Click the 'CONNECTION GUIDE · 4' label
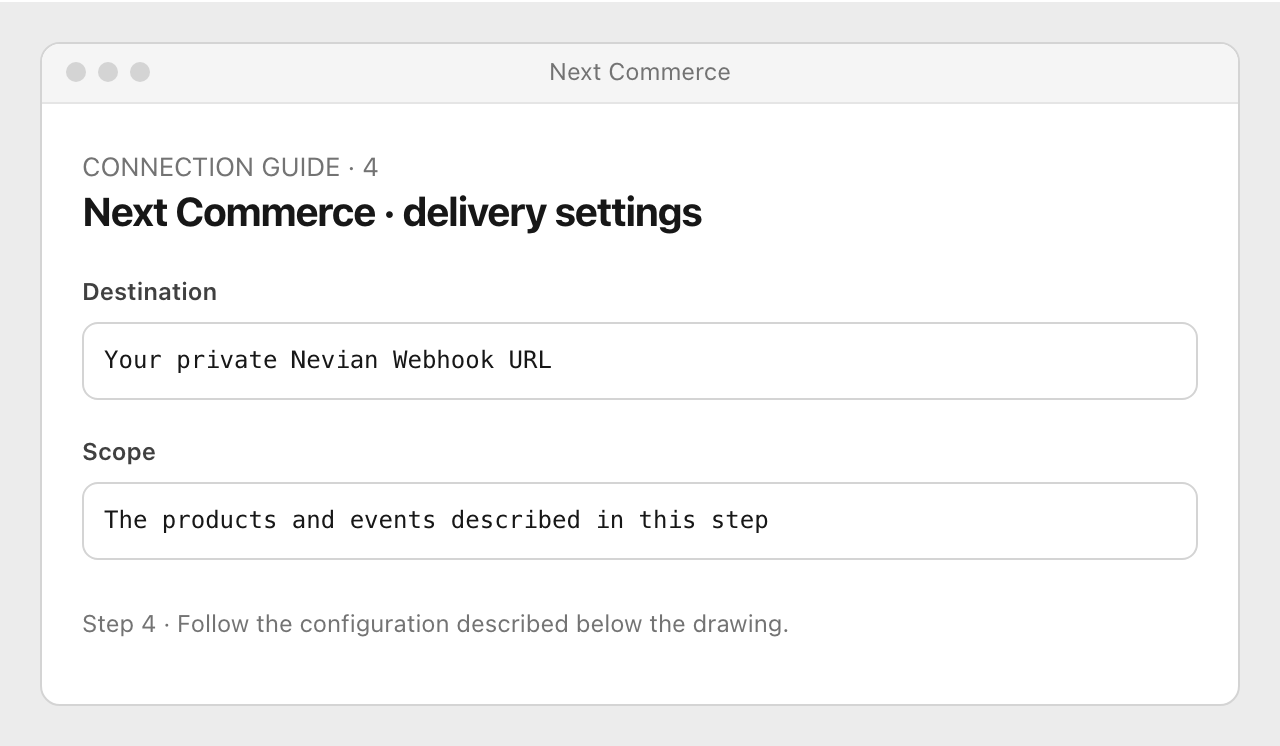 pyautogui.click(x=230, y=167)
